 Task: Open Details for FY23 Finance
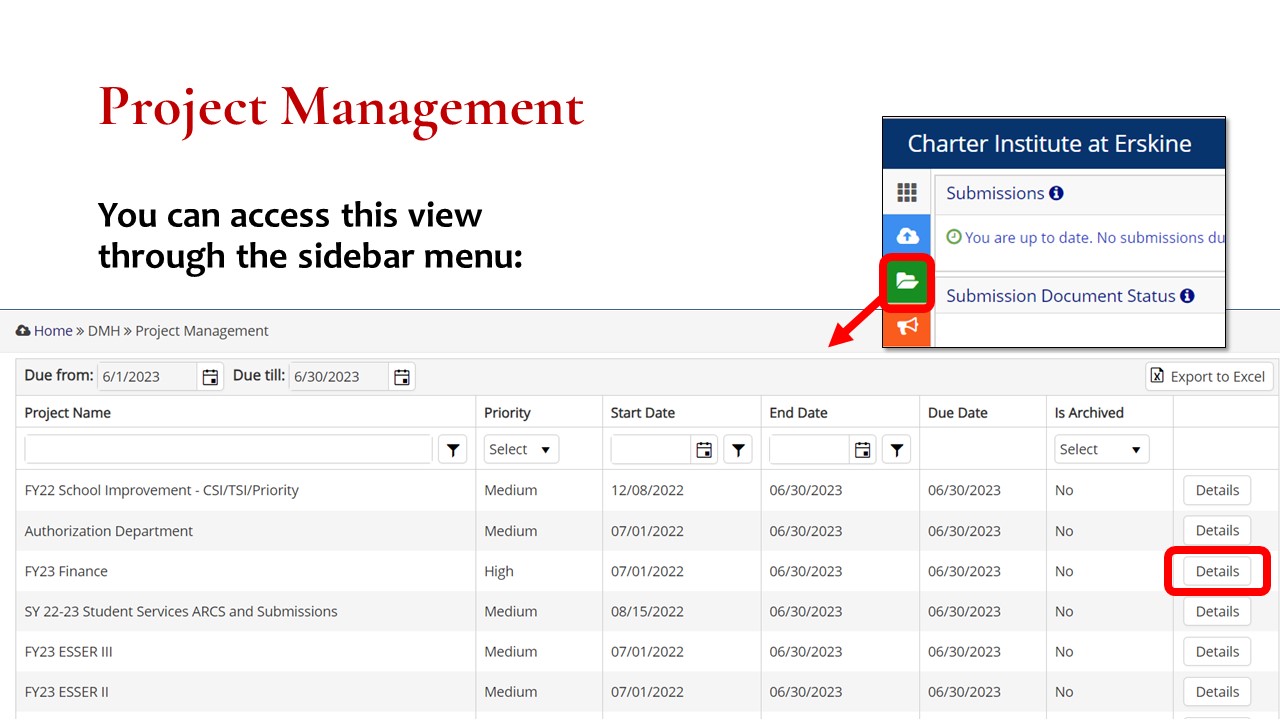click(1217, 571)
